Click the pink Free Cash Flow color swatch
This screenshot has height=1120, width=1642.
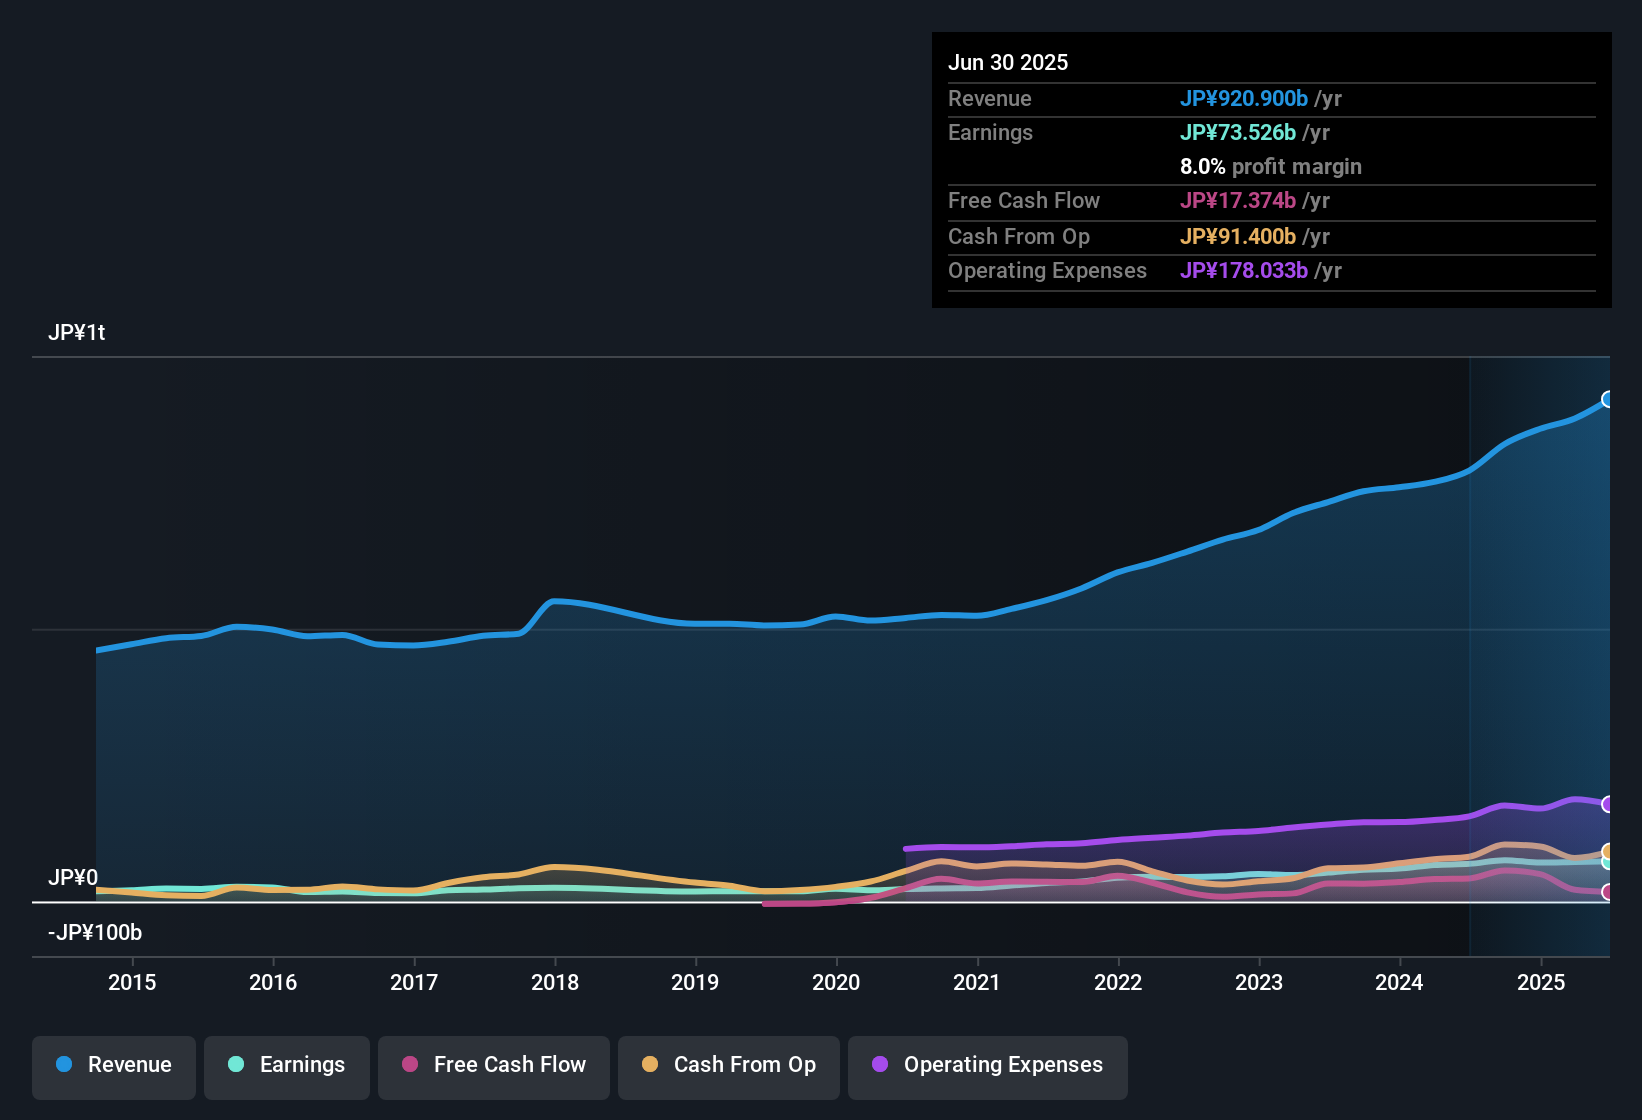point(410,1065)
